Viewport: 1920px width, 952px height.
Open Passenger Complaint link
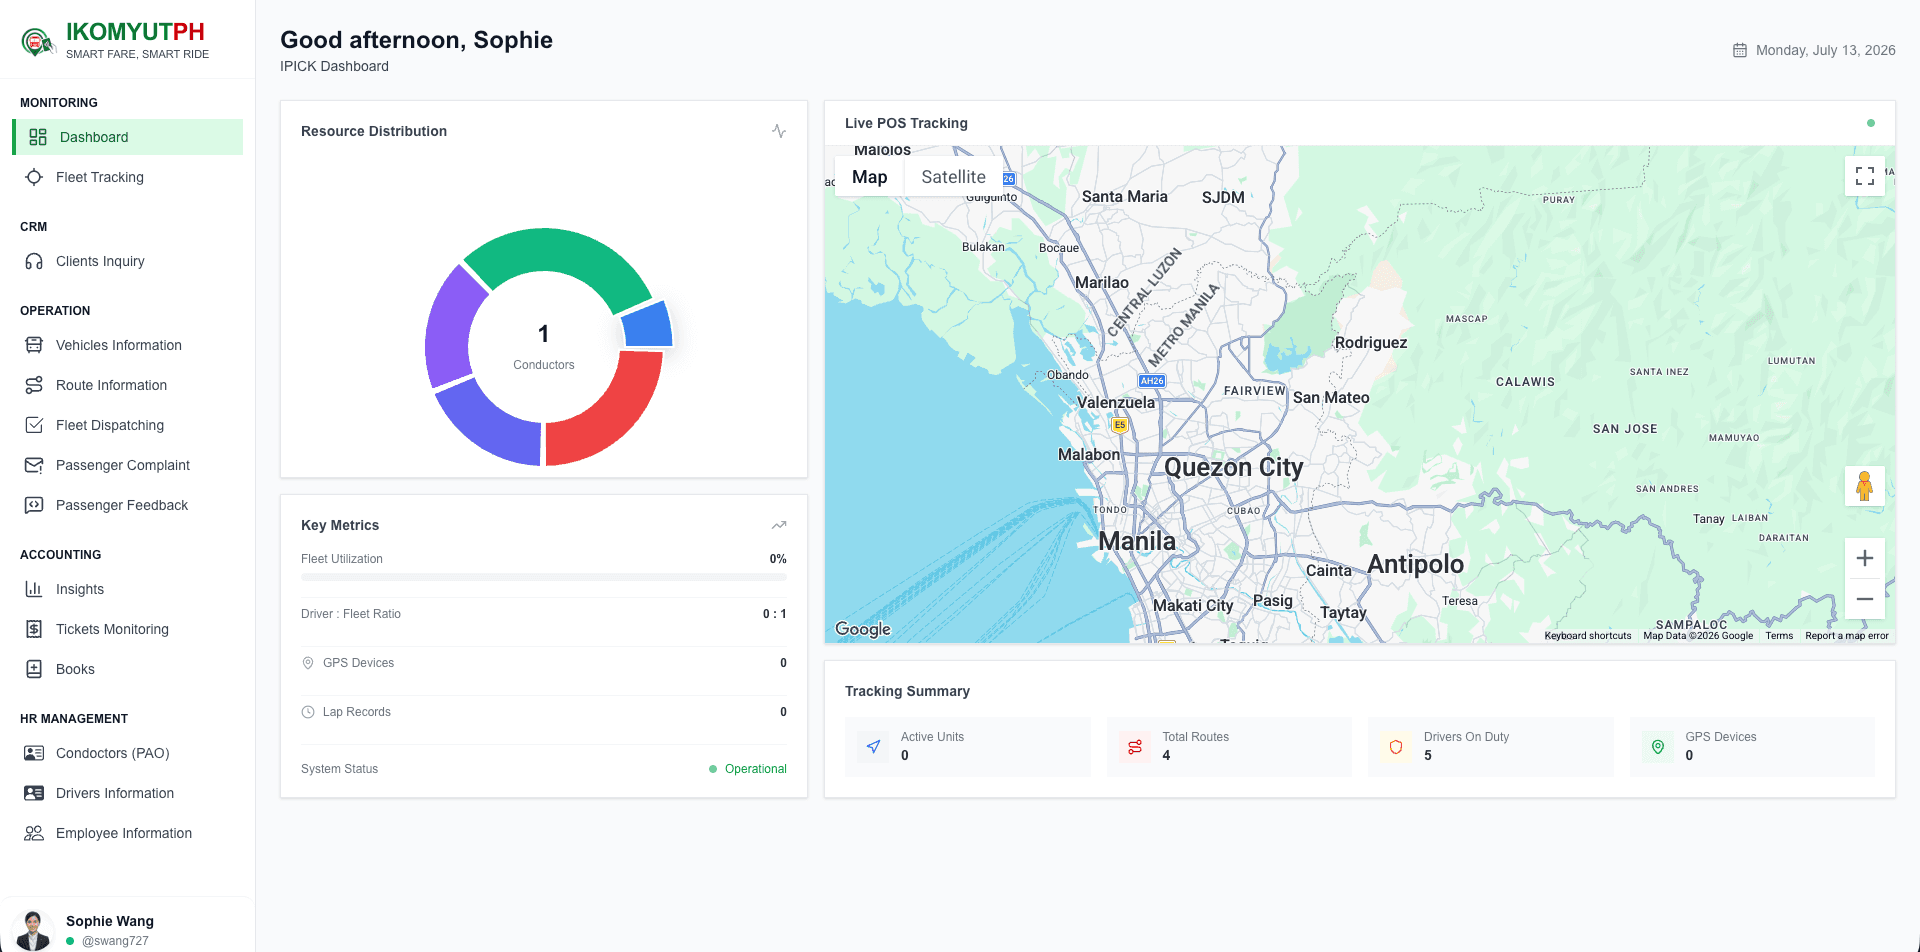(x=127, y=465)
